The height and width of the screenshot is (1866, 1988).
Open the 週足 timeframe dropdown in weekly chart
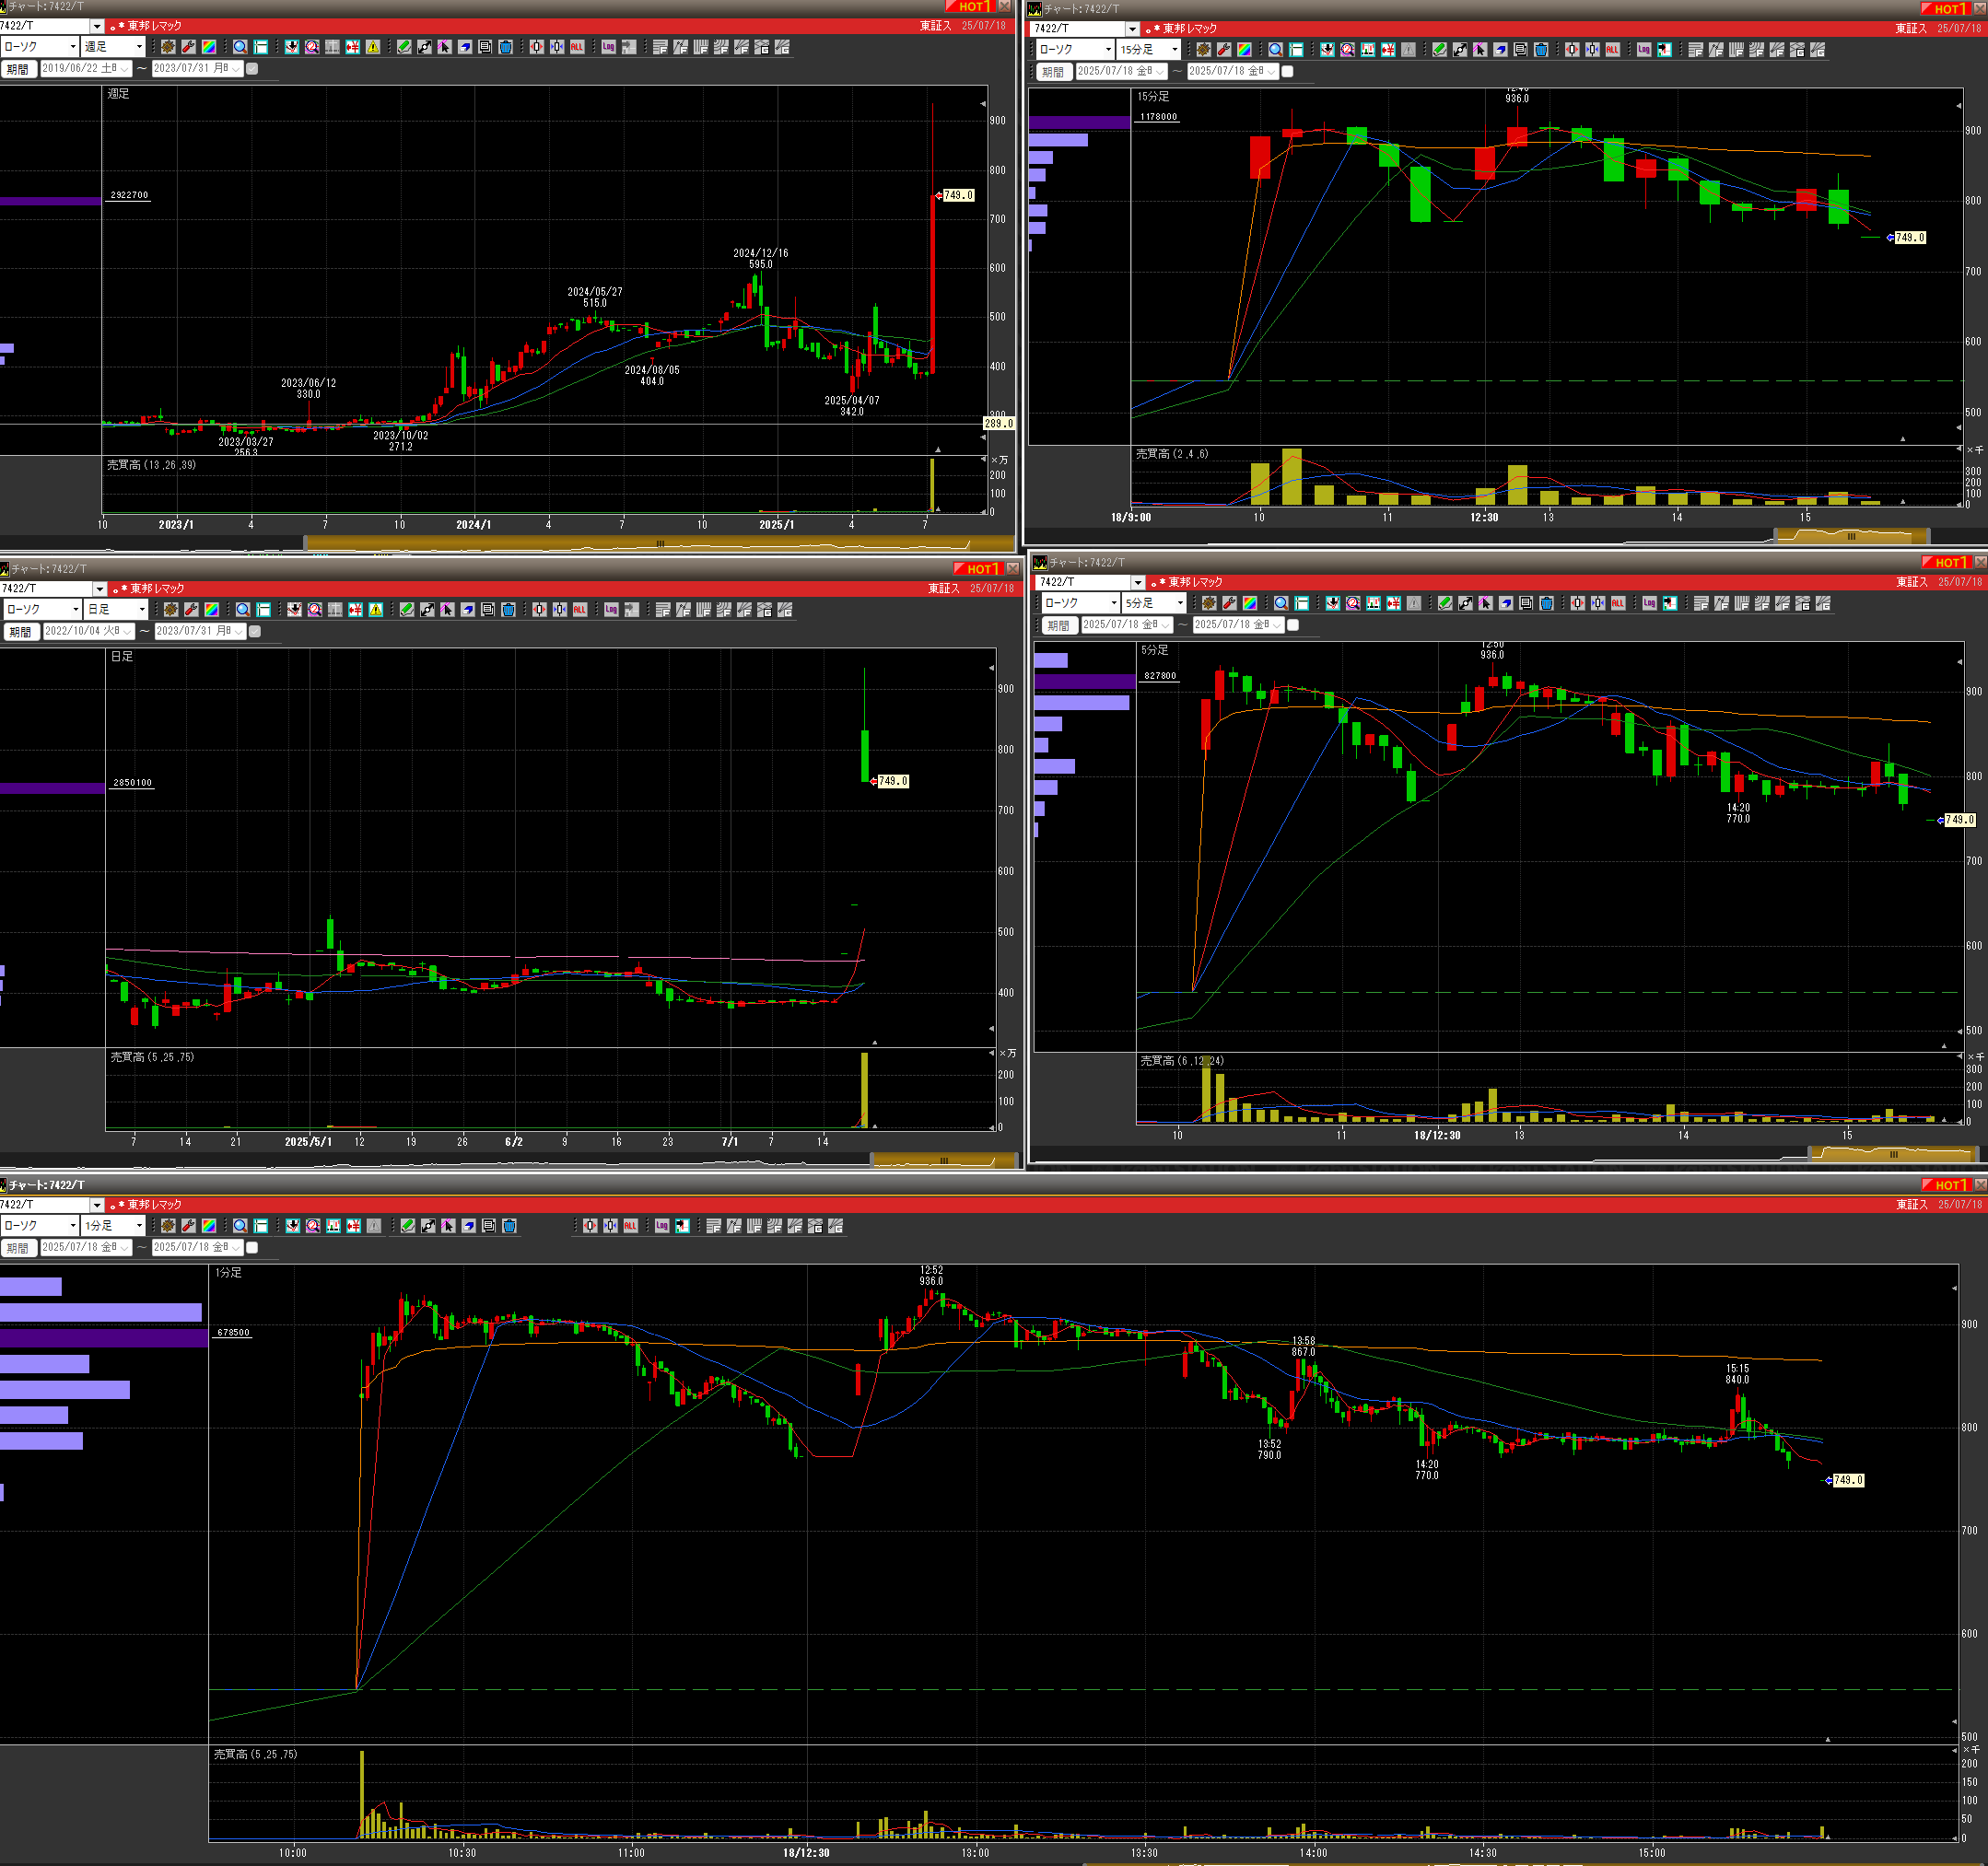pos(115,47)
